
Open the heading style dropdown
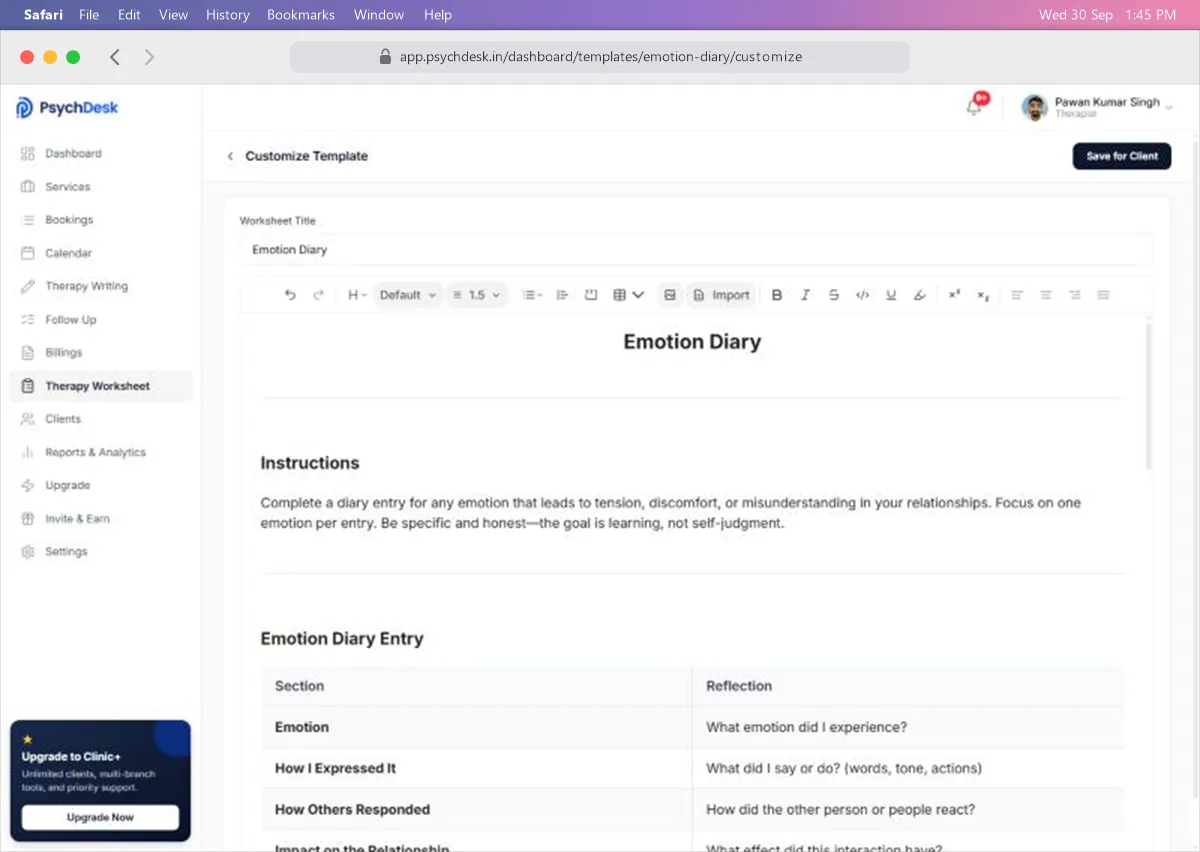pos(357,295)
